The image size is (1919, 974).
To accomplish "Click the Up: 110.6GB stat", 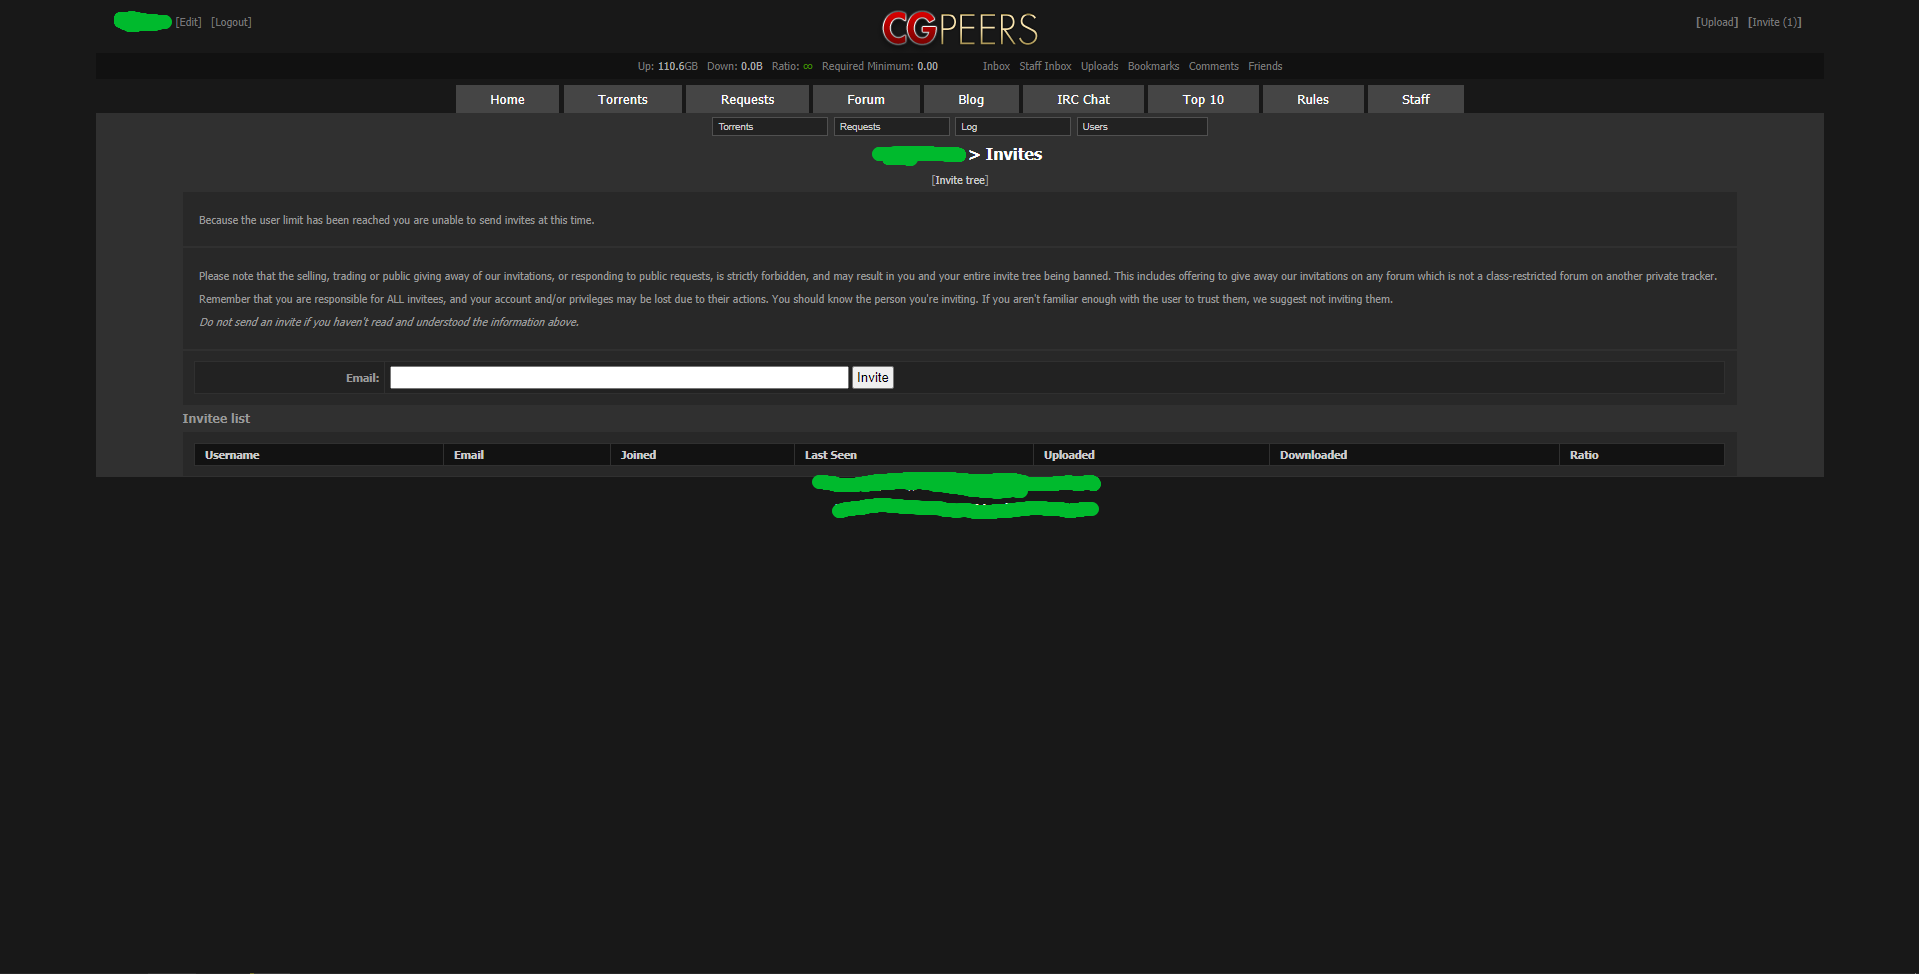I will click(x=668, y=66).
